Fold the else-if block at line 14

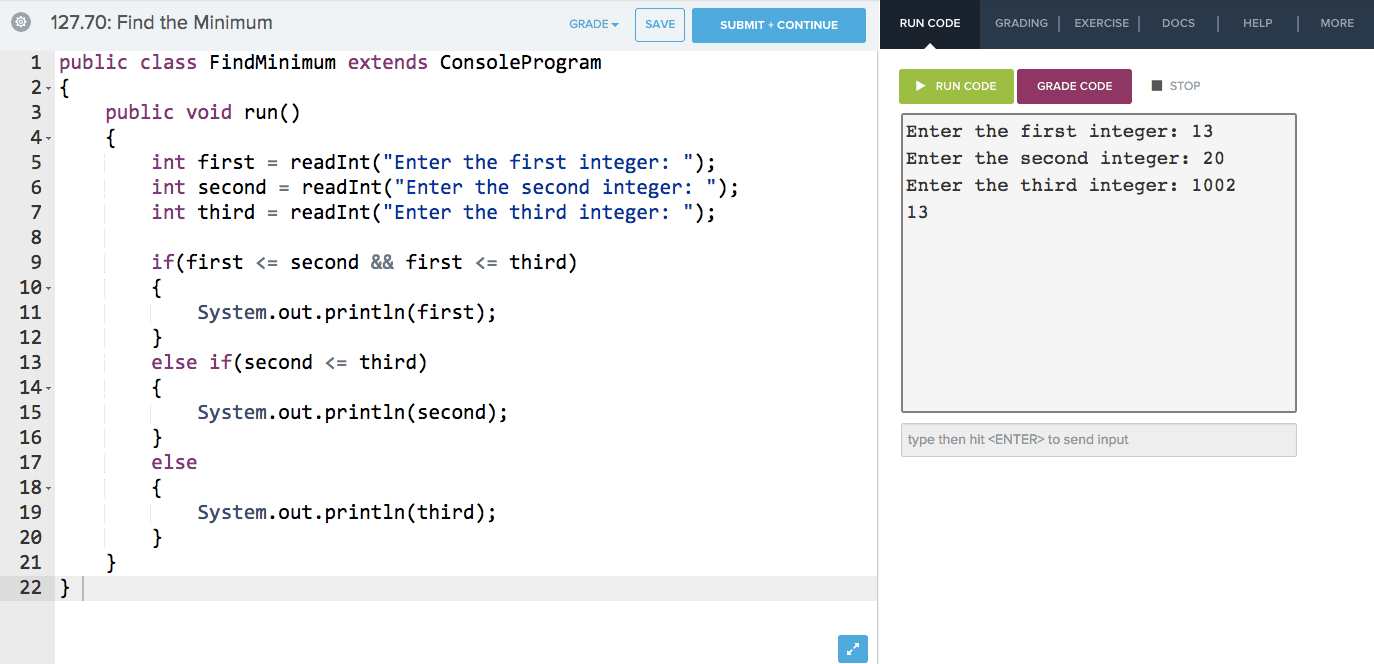[x=49, y=388]
